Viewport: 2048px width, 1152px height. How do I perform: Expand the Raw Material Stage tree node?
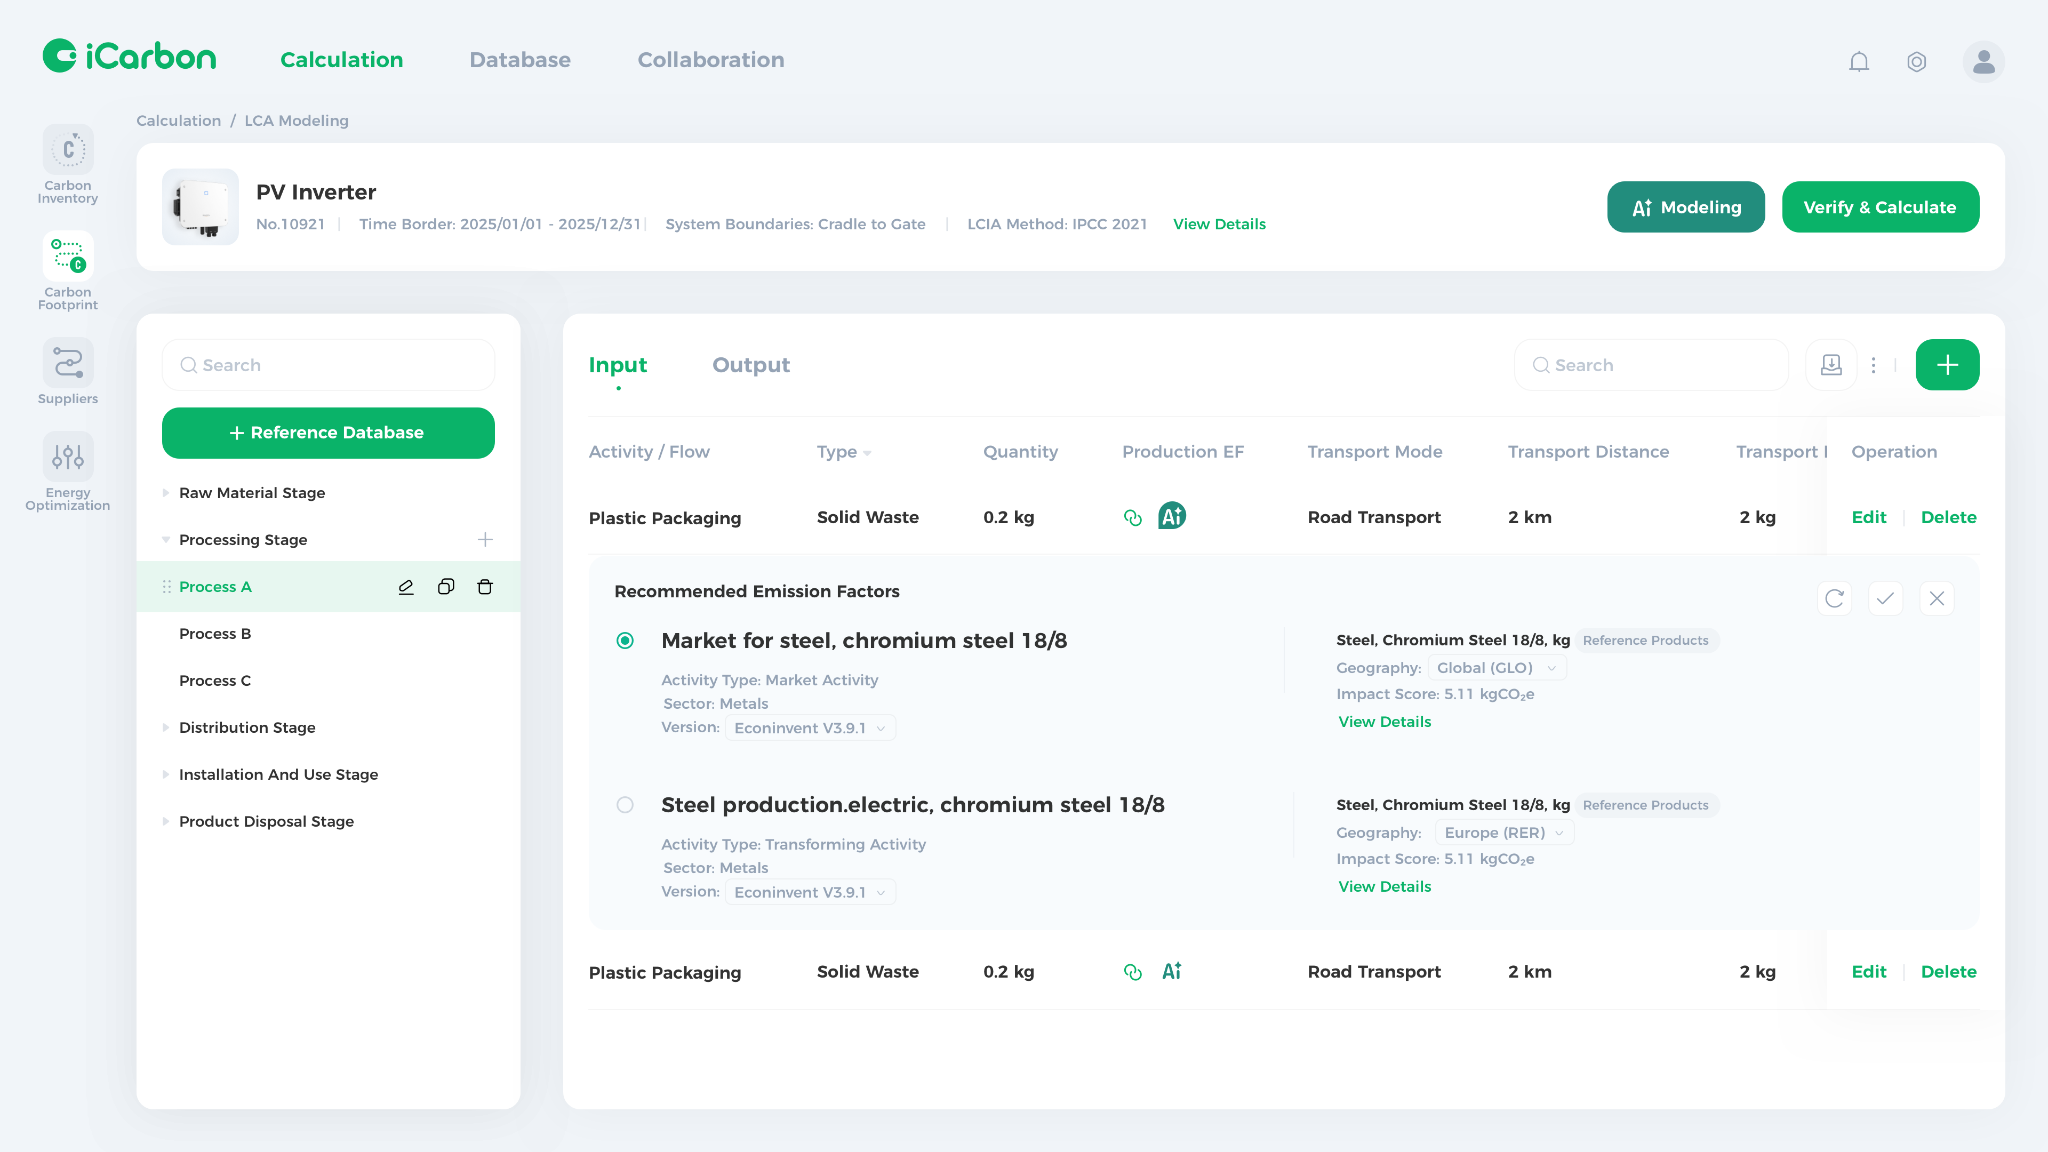pos(166,493)
